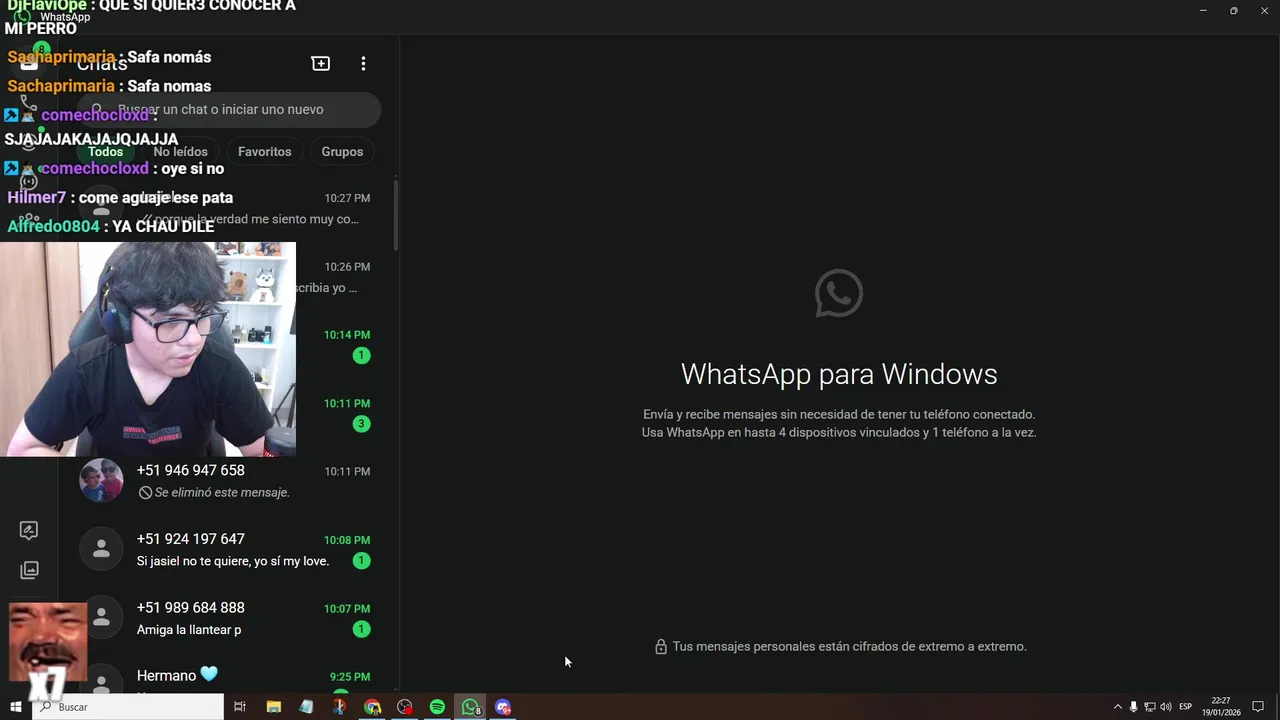Open the Windows notification center
1280x720 pixels.
coord(1258,707)
